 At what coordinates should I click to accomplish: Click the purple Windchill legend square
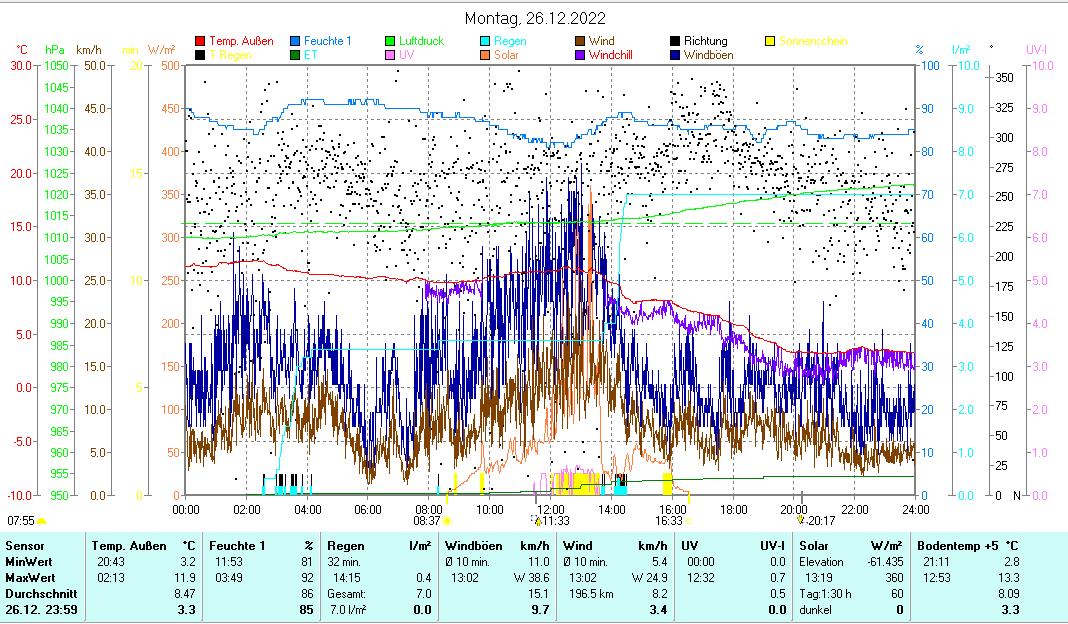pyautogui.click(x=580, y=55)
